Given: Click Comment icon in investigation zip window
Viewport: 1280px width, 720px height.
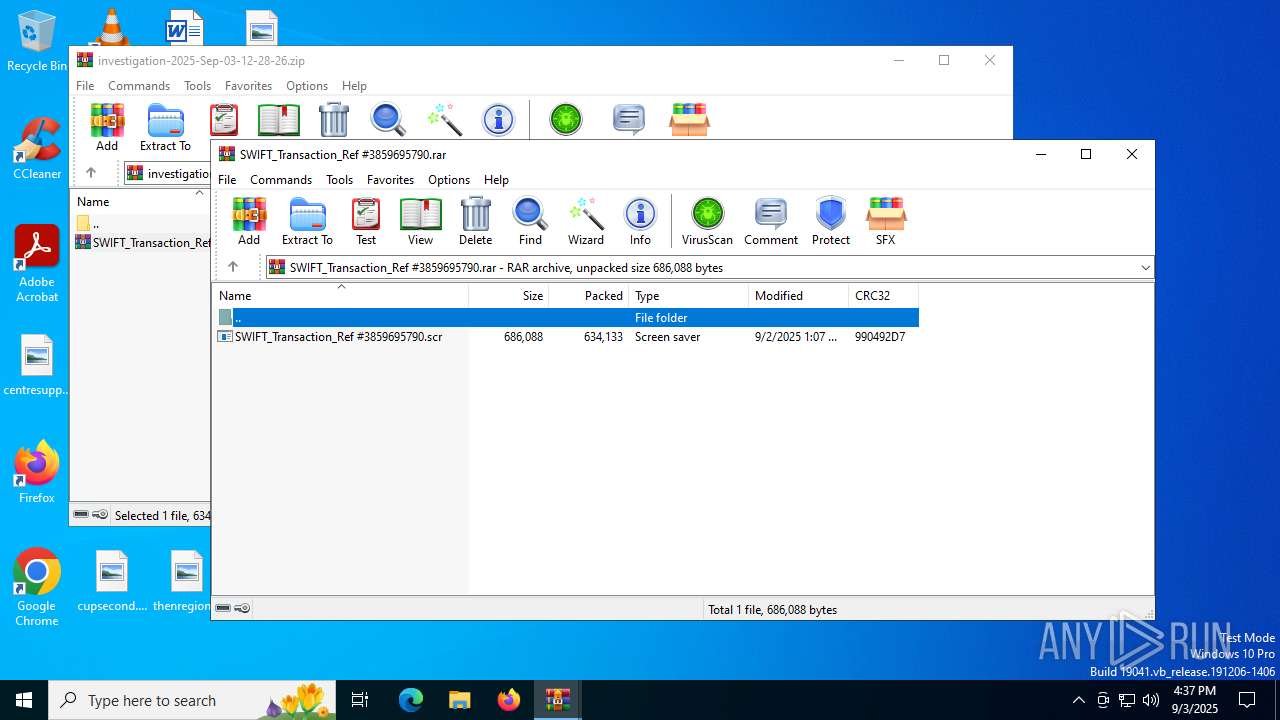Looking at the screenshot, I should (x=628, y=120).
